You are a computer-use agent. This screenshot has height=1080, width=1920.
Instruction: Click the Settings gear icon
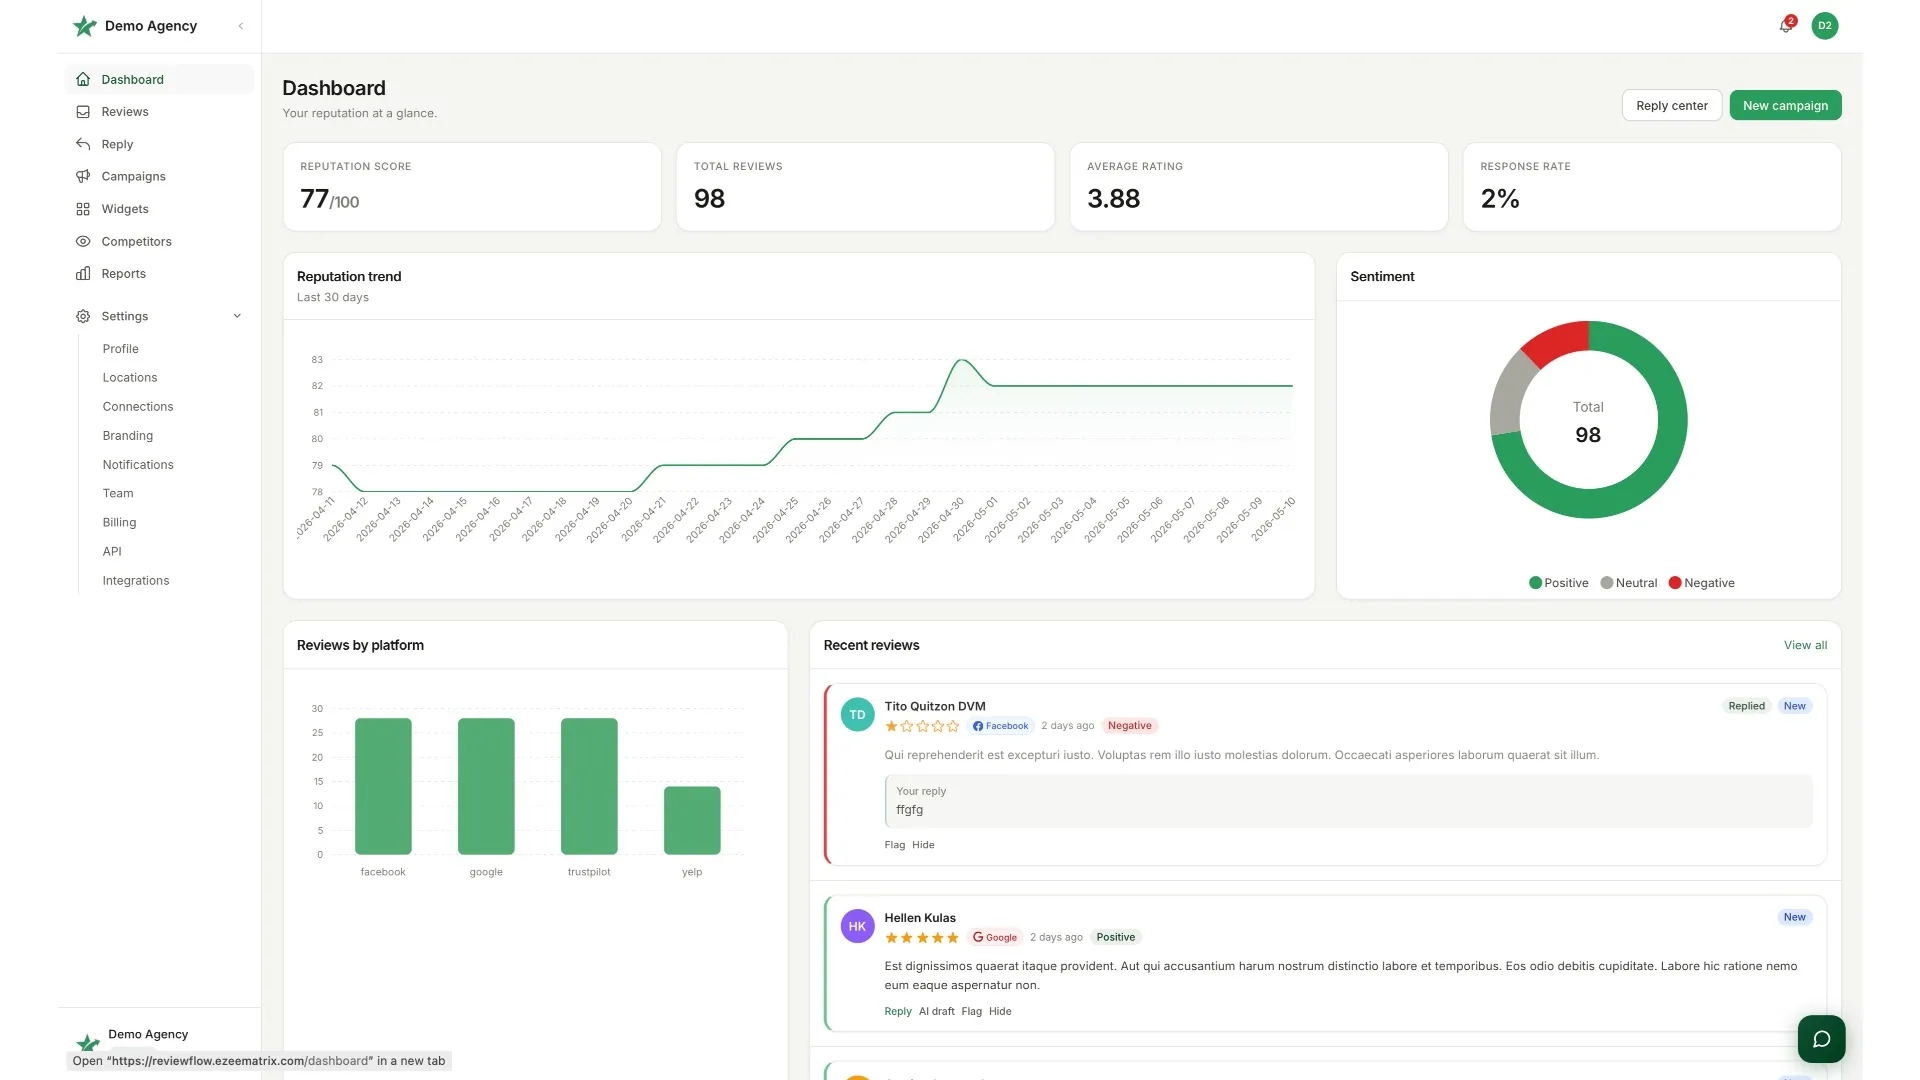click(x=83, y=316)
